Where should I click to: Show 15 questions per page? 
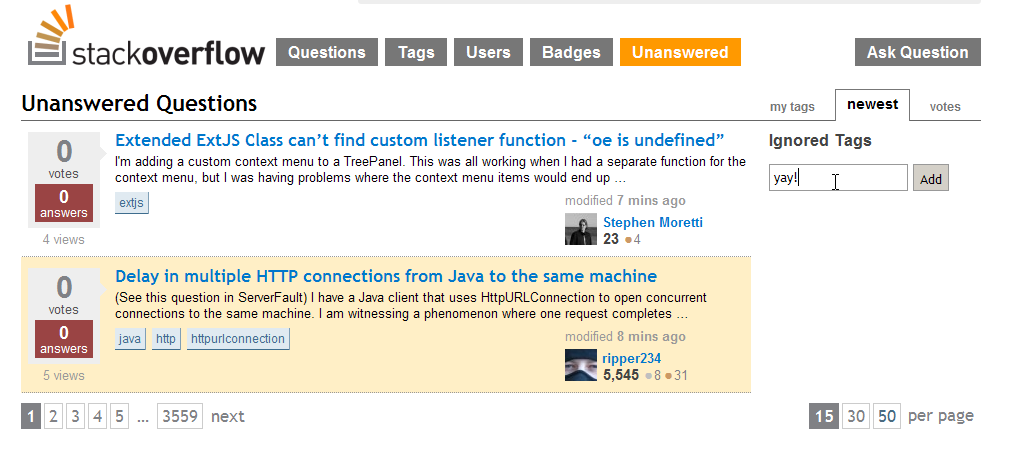tap(824, 416)
